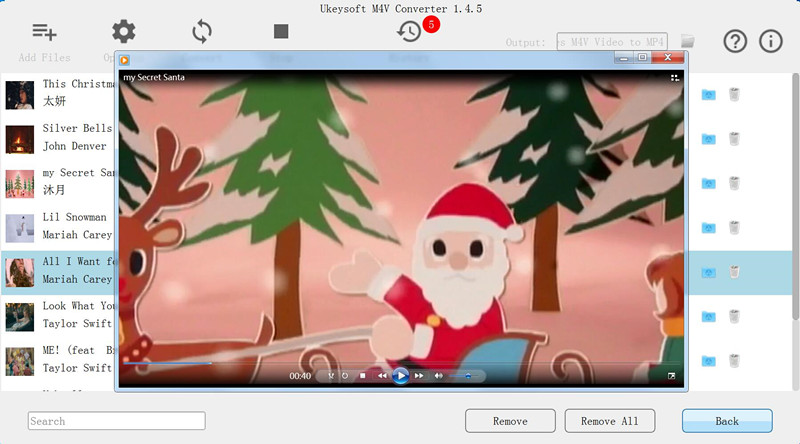
Task: Select my Secret Santa thumbnail
Action: [20, 183]
